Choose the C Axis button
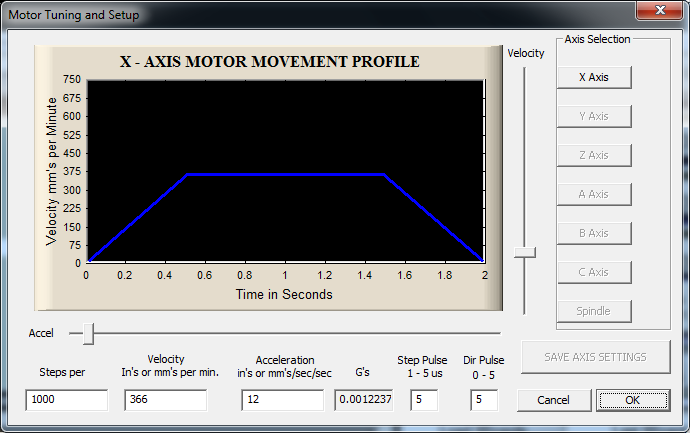The image size is (690, 433). [594, 272]
